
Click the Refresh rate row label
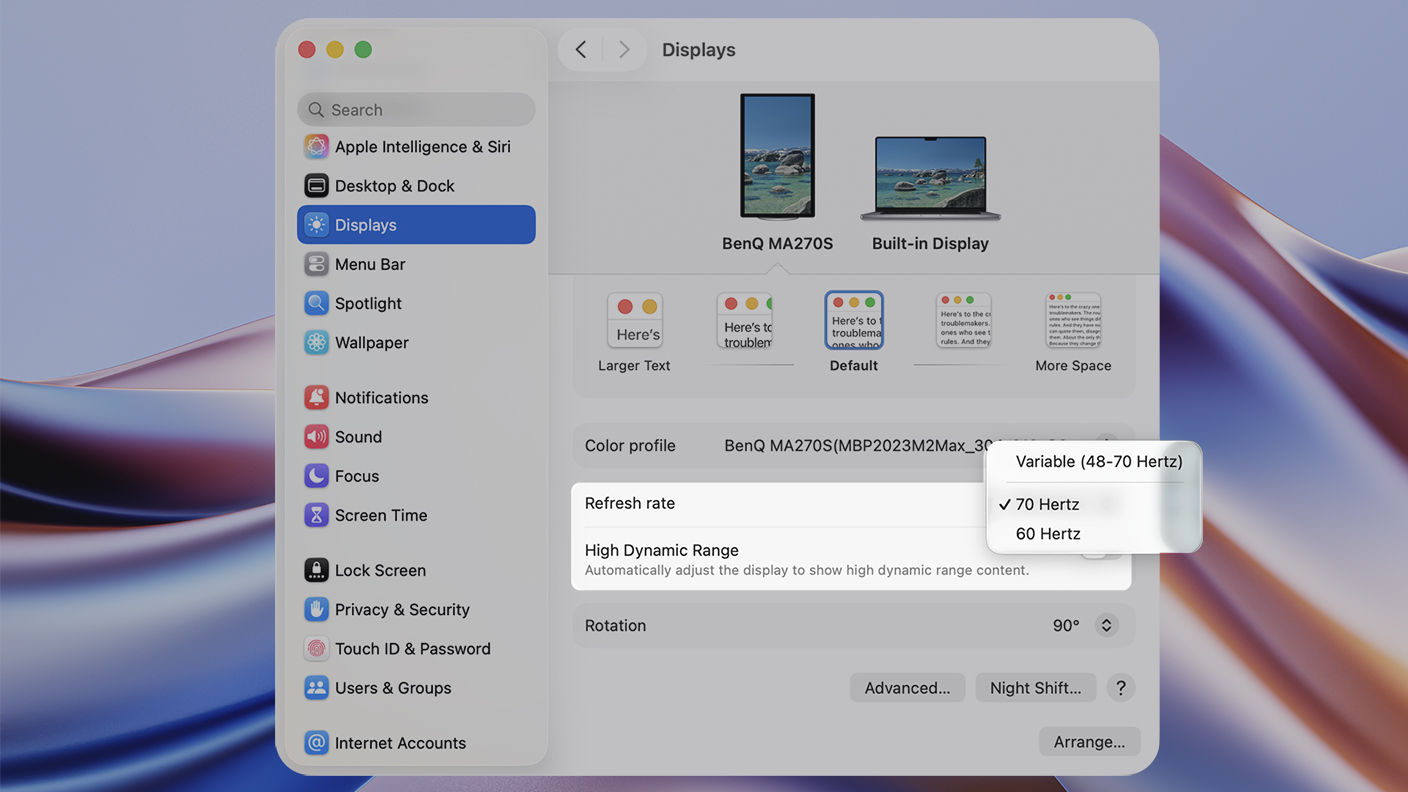(x=630, y=503)
